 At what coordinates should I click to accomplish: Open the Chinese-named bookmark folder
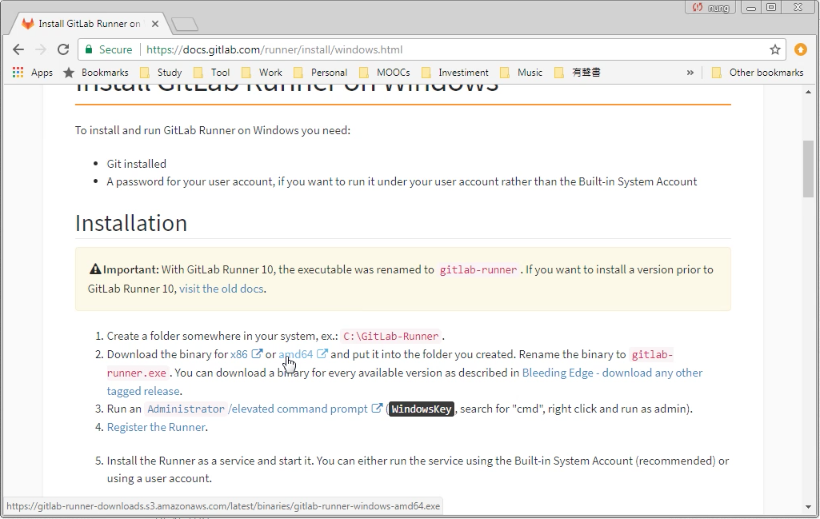577,72
